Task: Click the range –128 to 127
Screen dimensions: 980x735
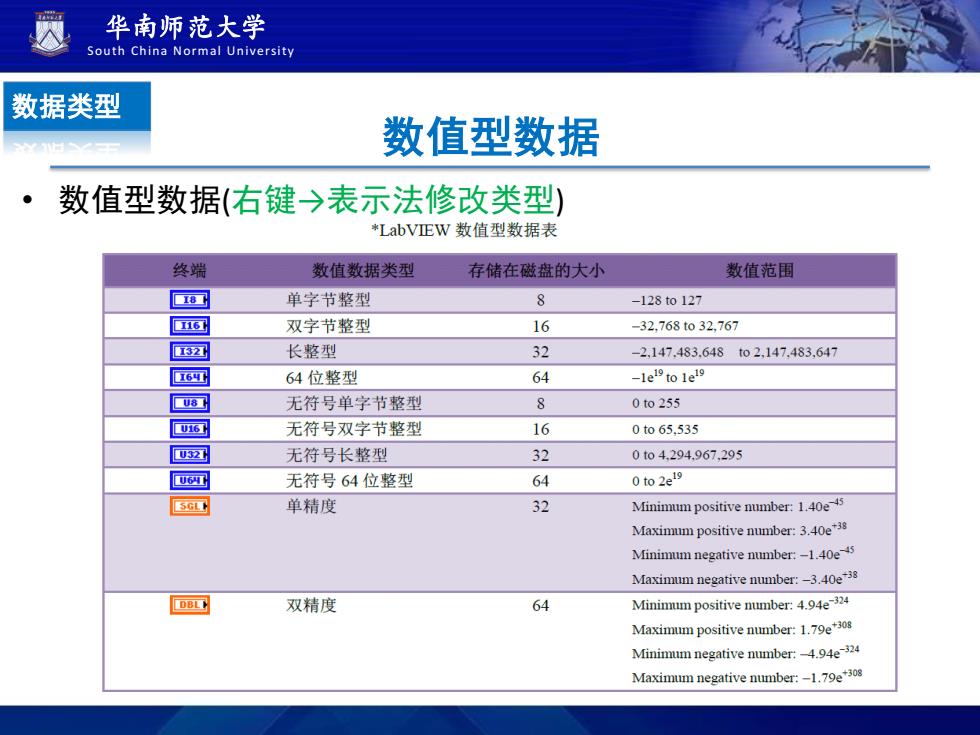Action: (x=667, y=301)
